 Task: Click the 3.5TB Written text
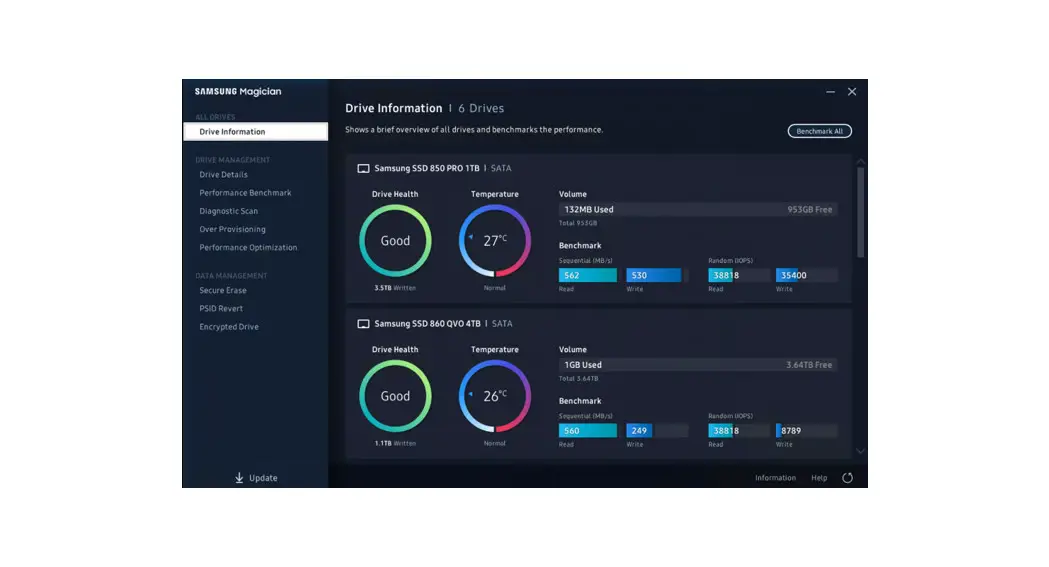coord(395,288)
